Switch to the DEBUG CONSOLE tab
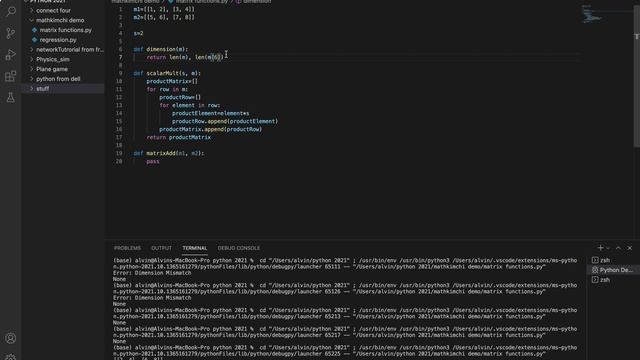640x360 pixels. [238, 248]
